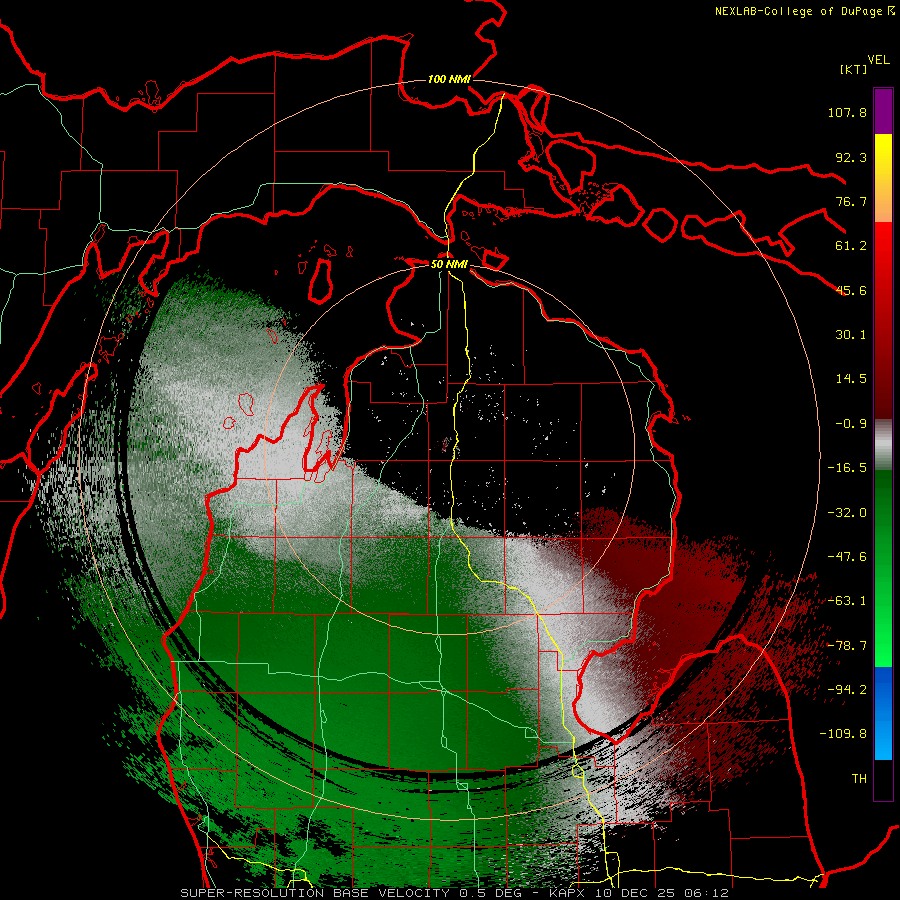Click the gray near-zero segment of color bar
The height and width of the screenshot is (900, 900).
(x=883, y=445)
